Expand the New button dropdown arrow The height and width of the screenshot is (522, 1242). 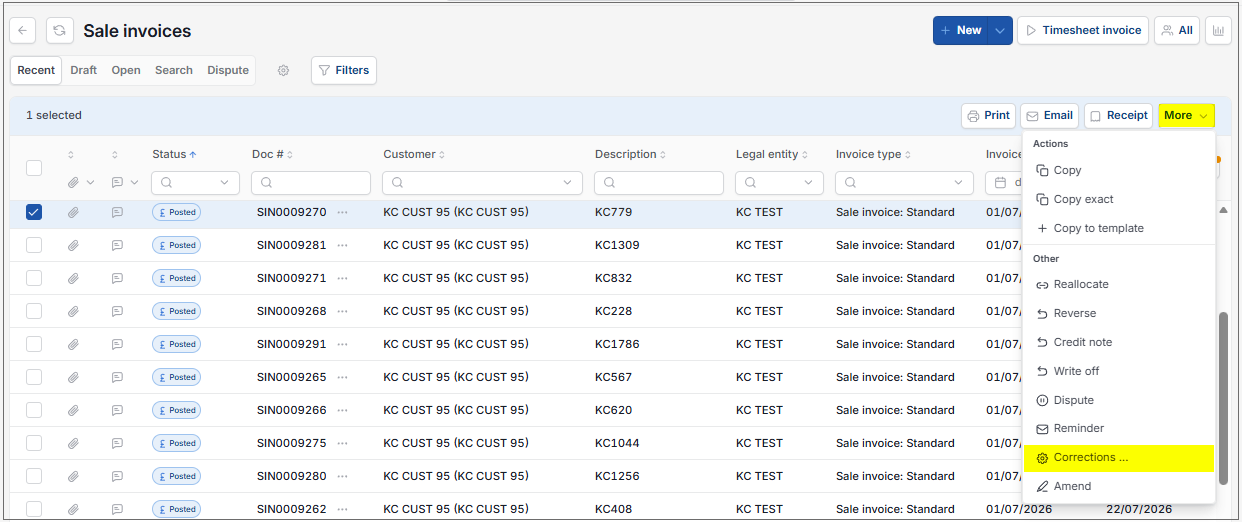point(1000,31)
